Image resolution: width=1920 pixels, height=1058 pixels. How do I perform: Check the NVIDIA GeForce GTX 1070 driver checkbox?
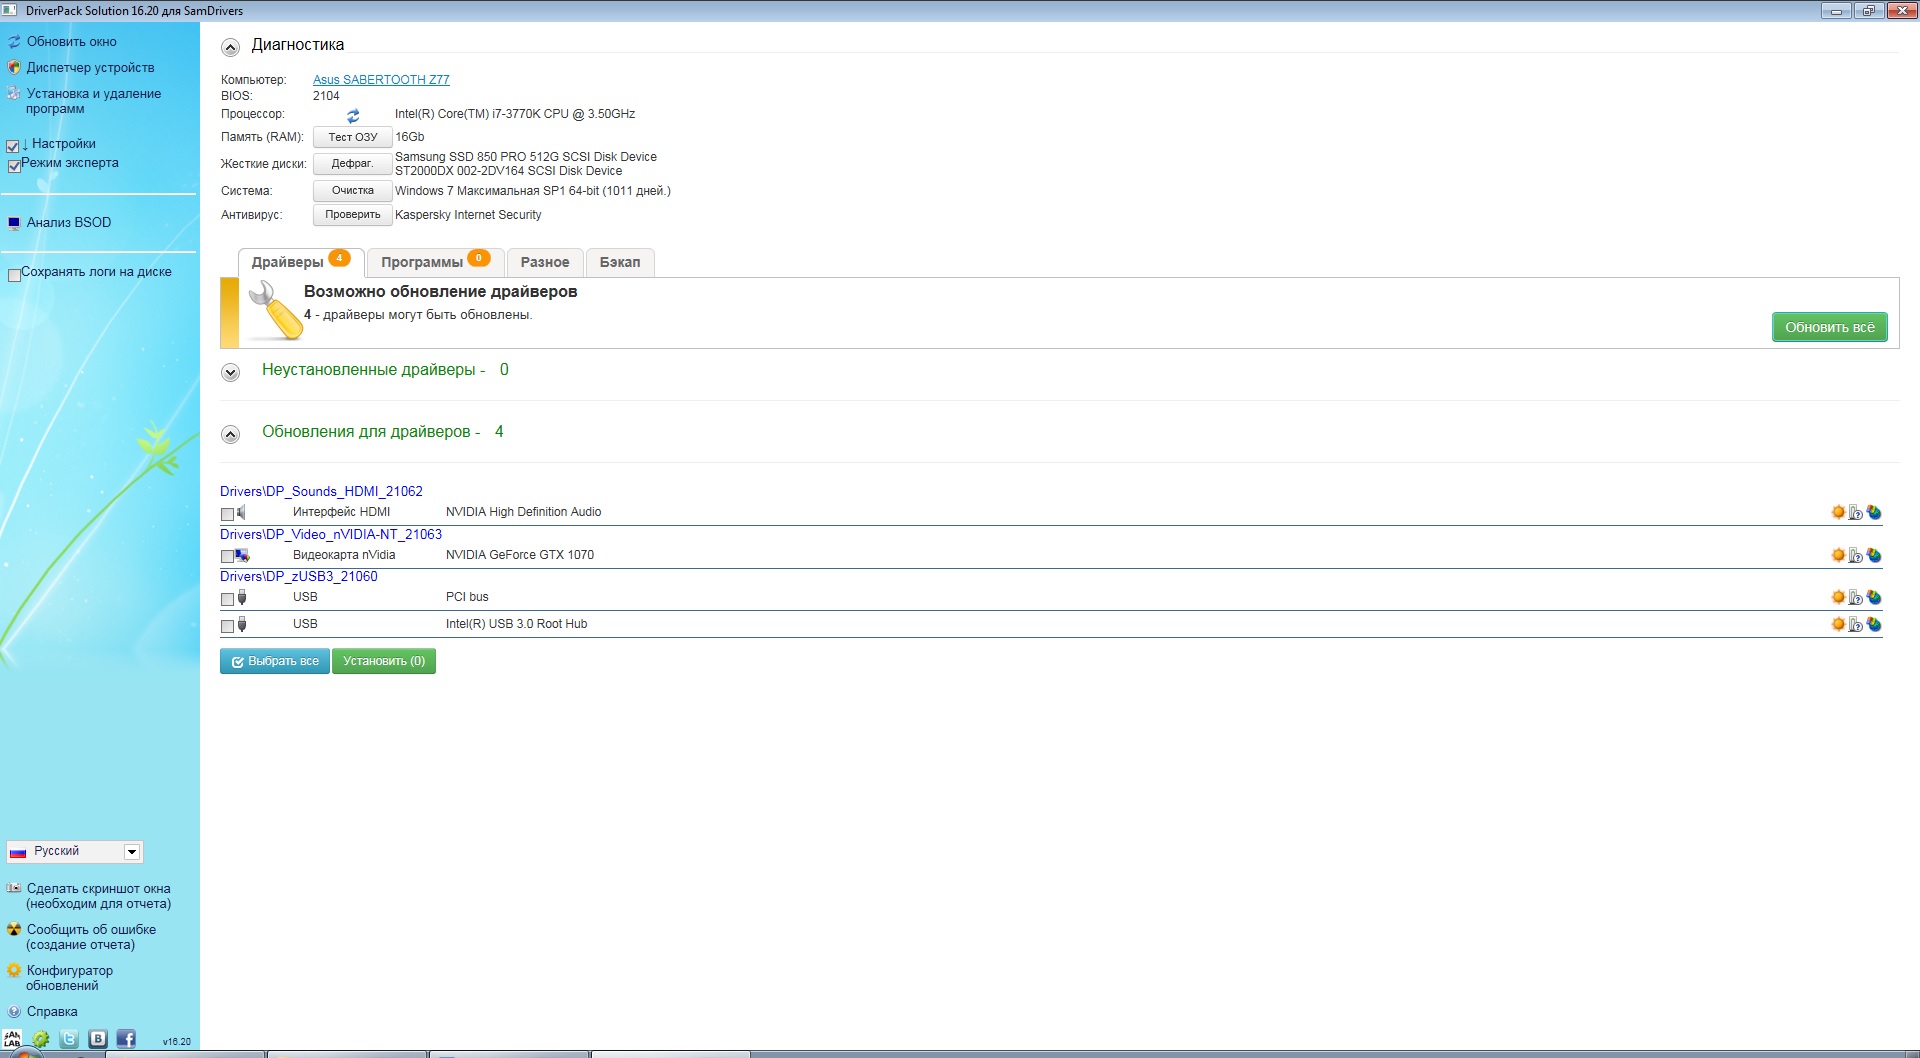point(227,557)
